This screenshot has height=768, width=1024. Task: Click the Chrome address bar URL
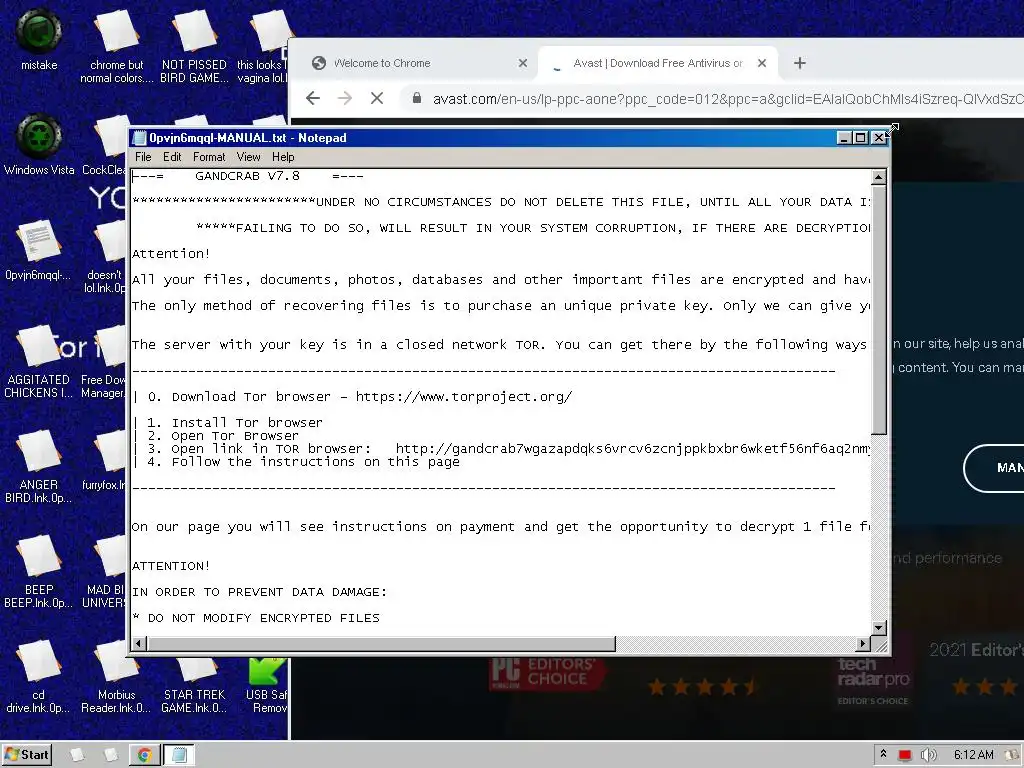(x=728, y=99)
